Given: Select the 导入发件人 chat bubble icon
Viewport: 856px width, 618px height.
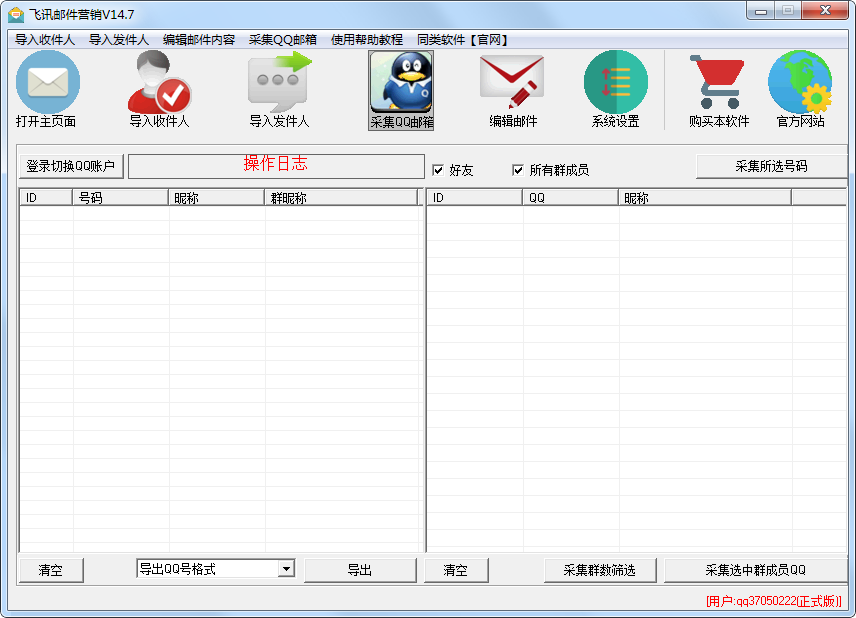Looking at the screenshot, I should point(279,84).
